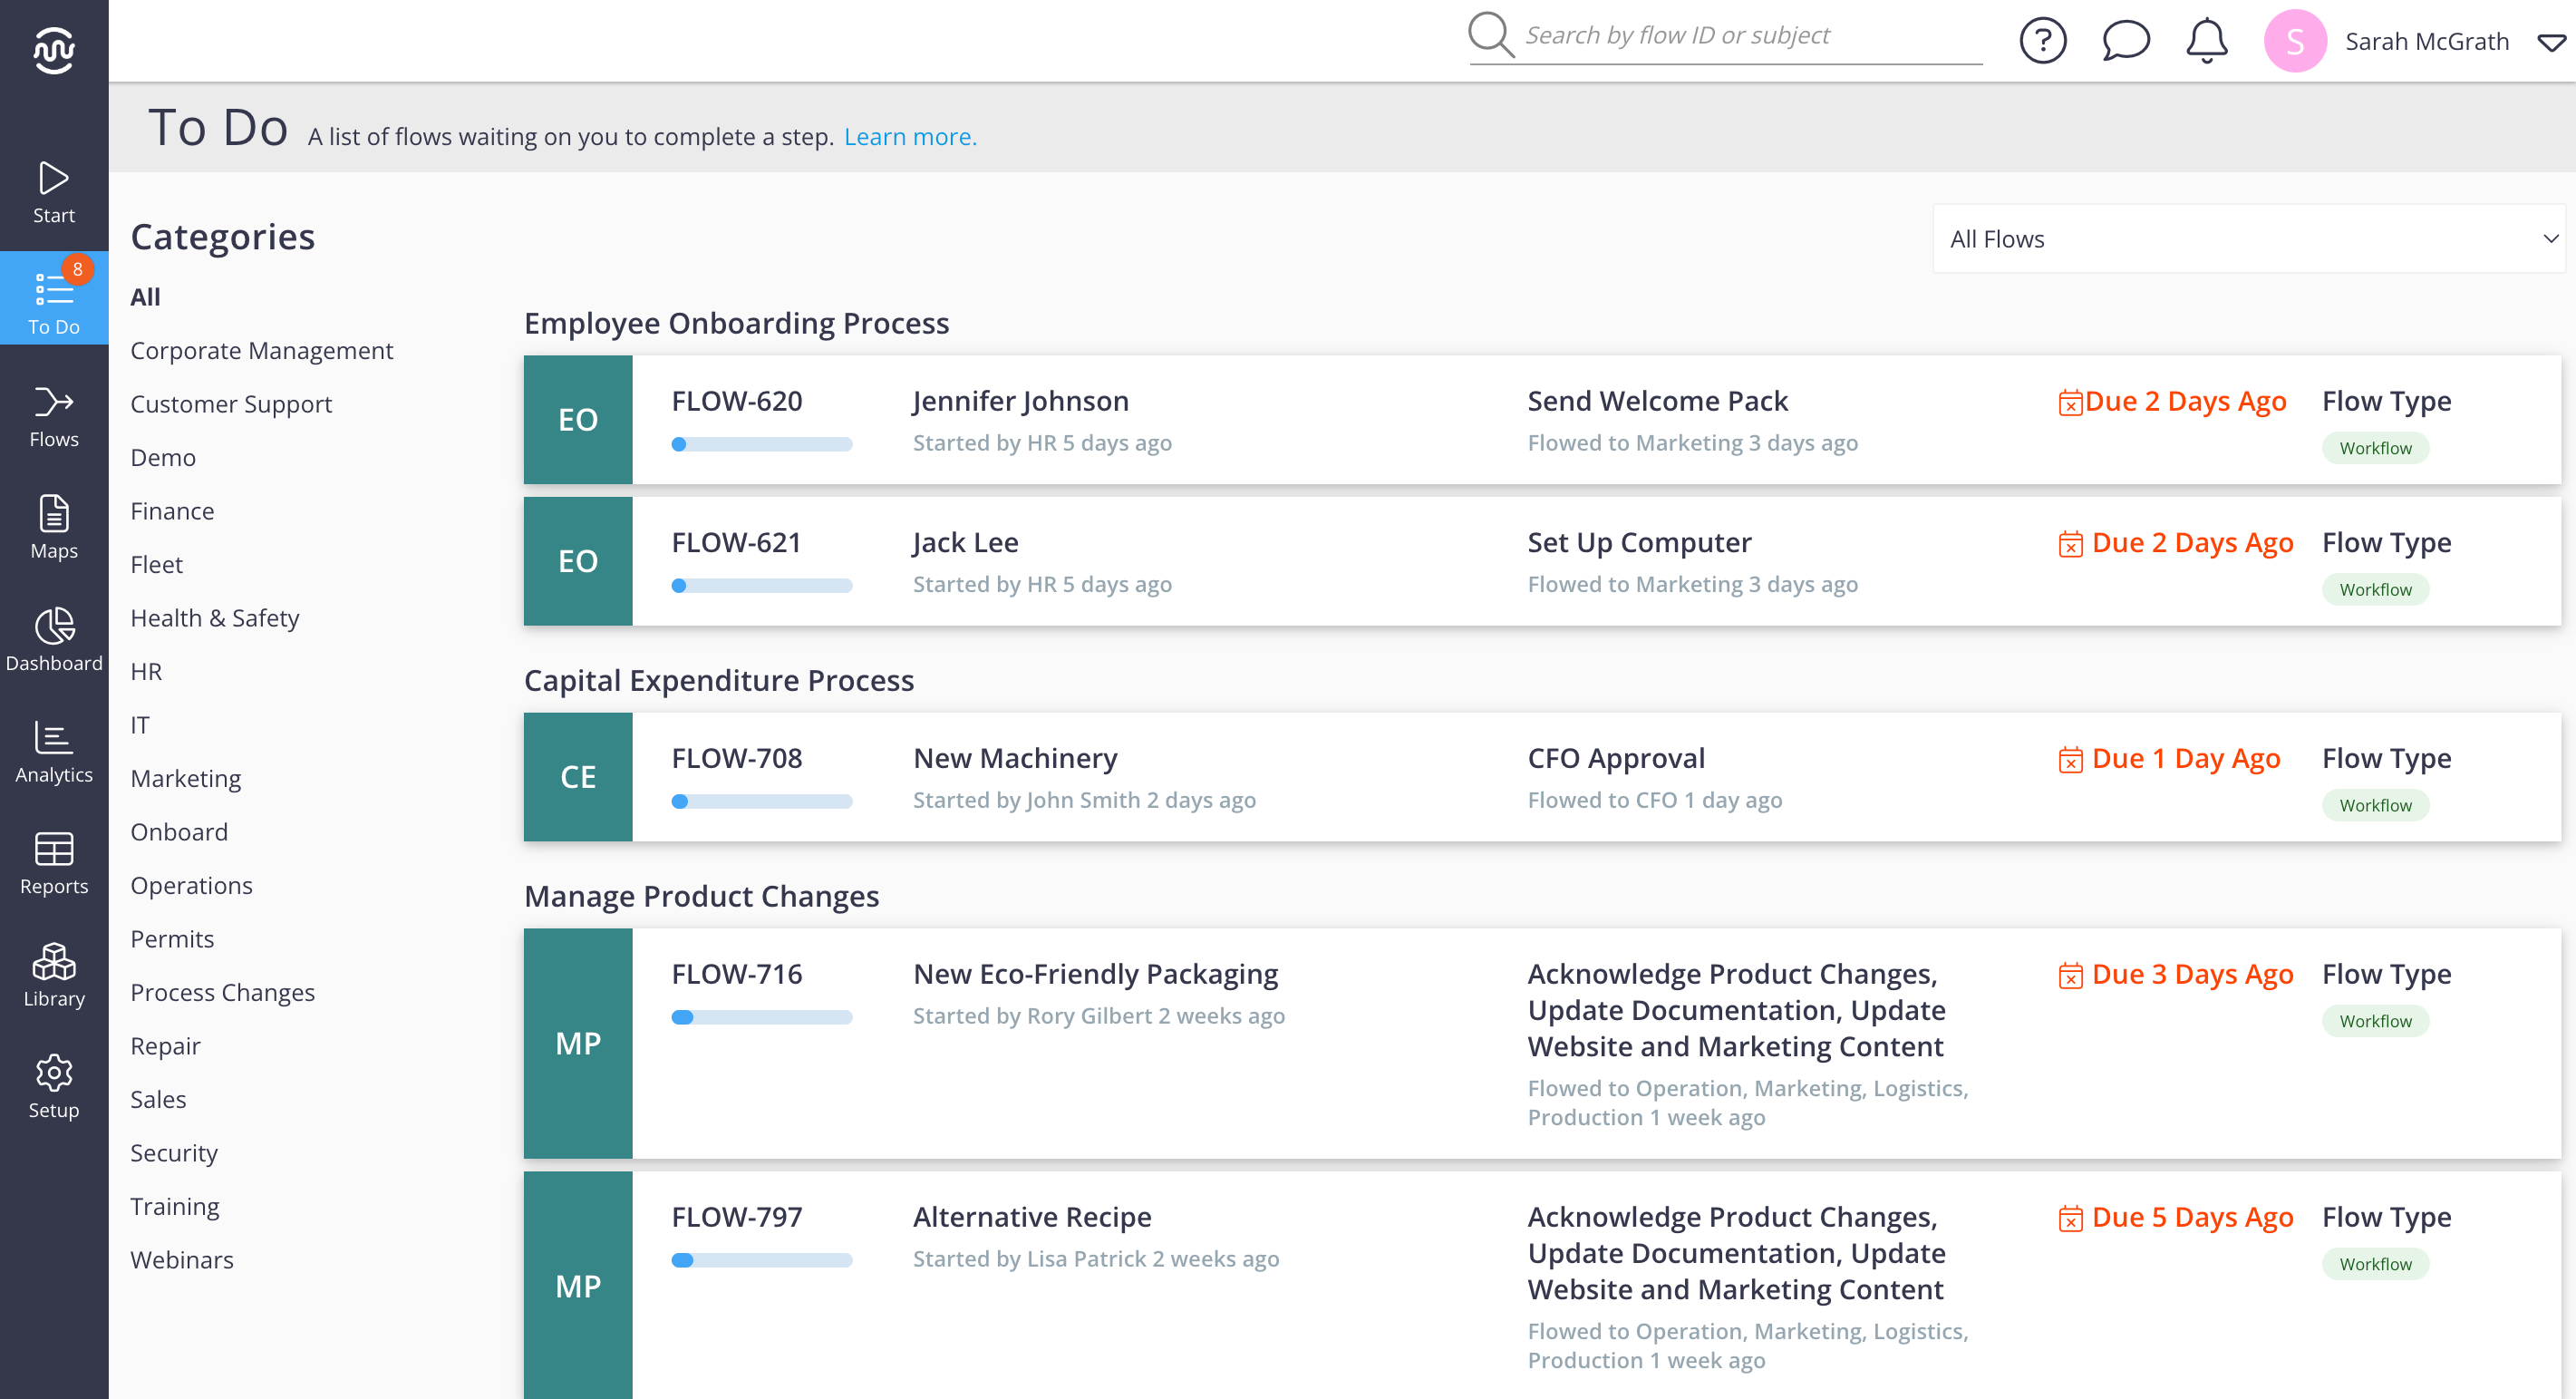Screen dimensions: 2576x1399
Task: Open flow FLOW-708 New Machinery
Action: point(1015,757)
